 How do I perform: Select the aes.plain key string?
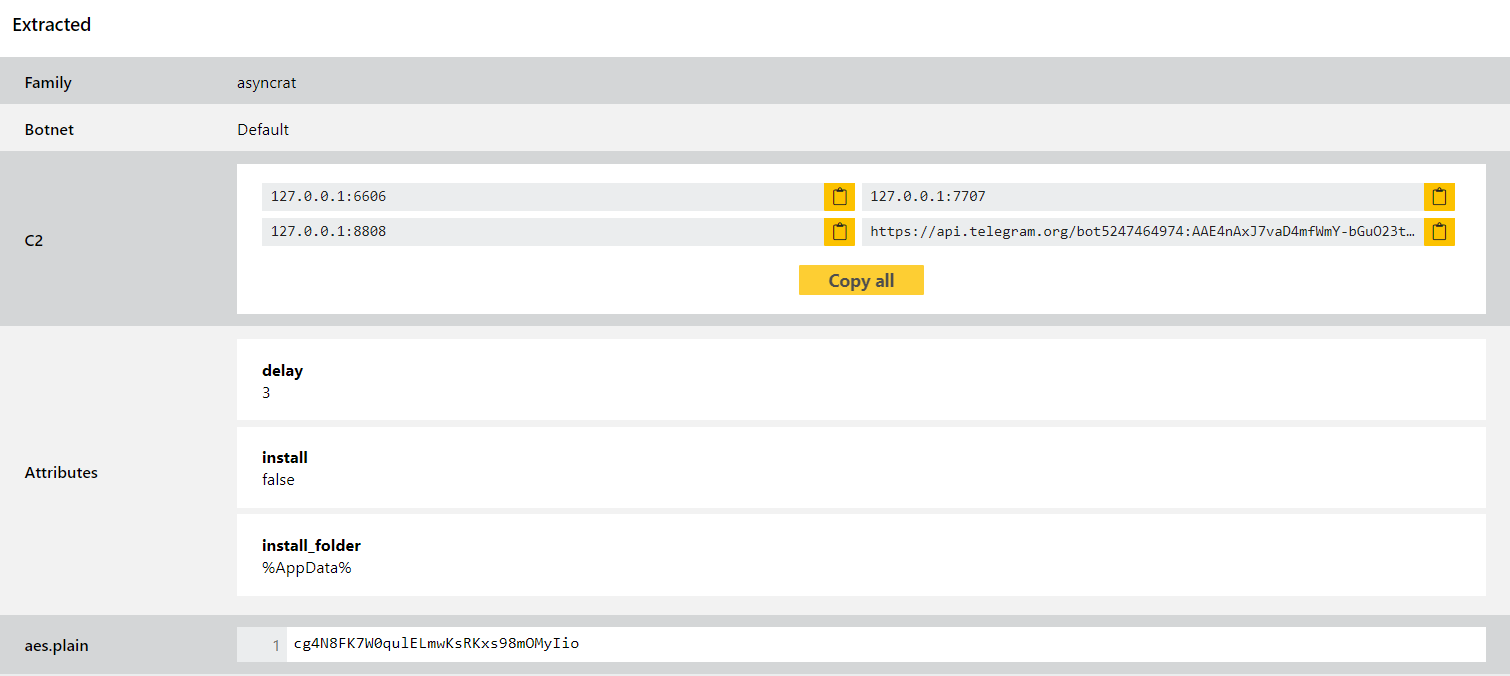[x=436, y=644]
